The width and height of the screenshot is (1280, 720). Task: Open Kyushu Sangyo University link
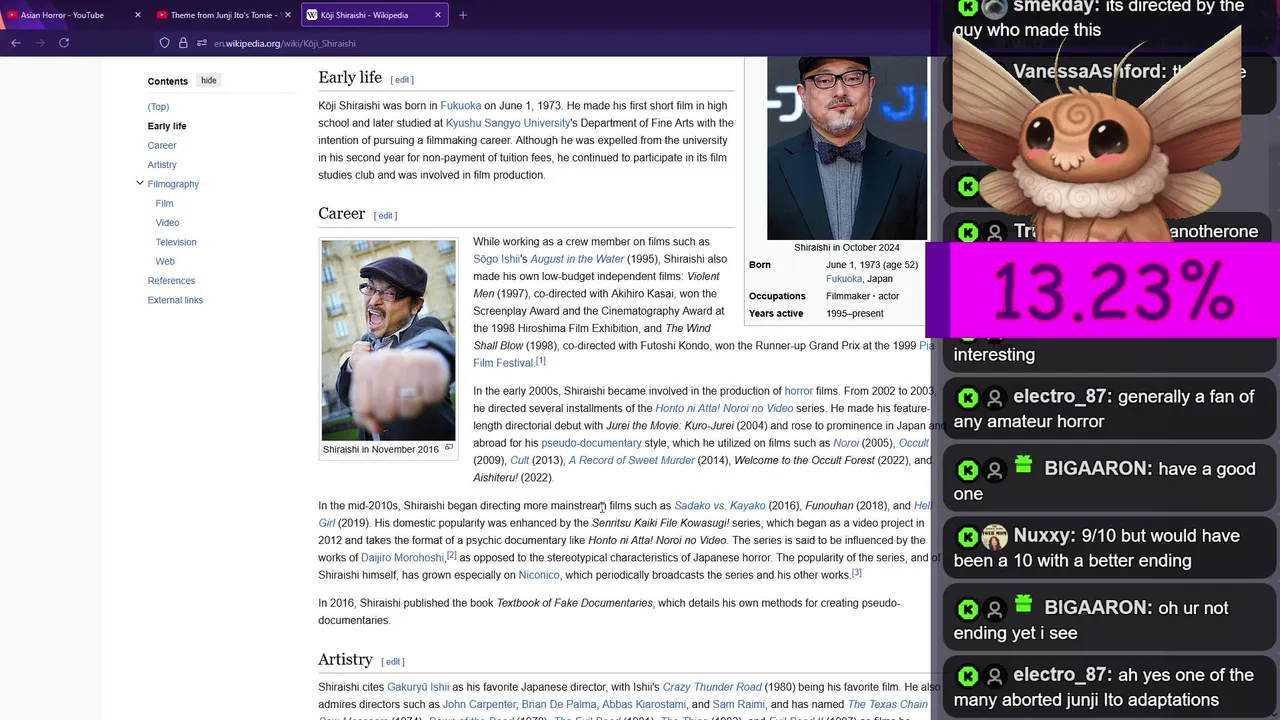click(507, 123)
